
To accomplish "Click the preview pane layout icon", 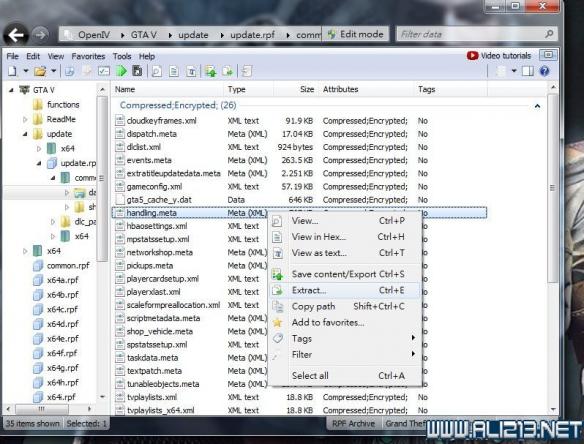I will coord(528,71).
